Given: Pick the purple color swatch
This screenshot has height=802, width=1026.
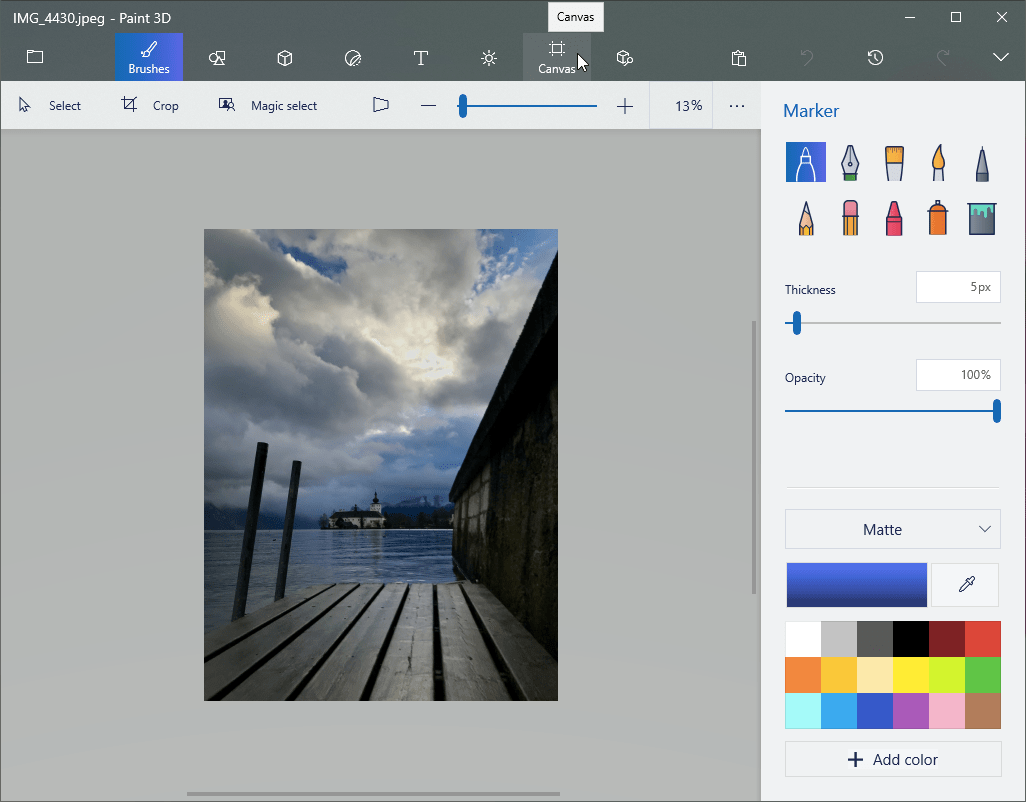Looking at the screenshot, I should [x=911, y=711].
